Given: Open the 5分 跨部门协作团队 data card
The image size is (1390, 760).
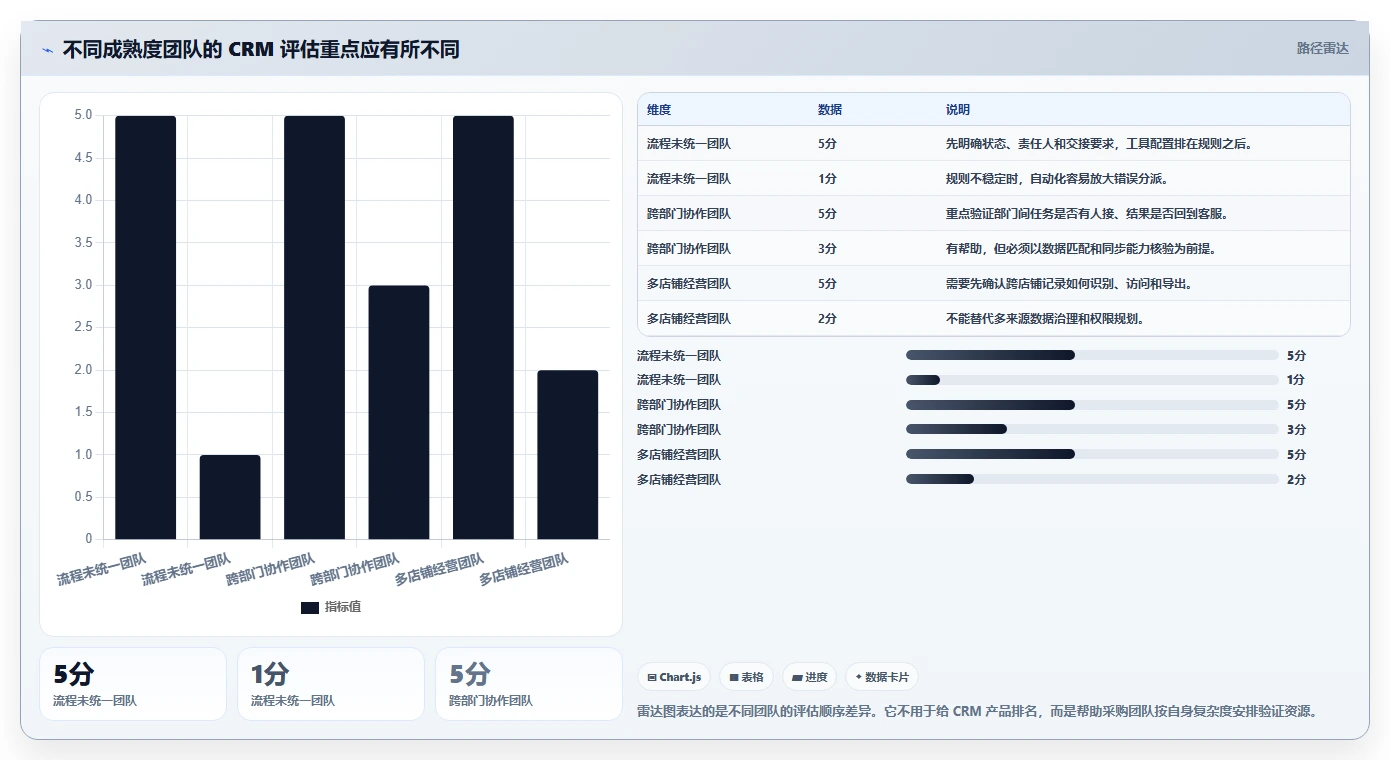Looking at the screenshot, I should tap(529, 684).
